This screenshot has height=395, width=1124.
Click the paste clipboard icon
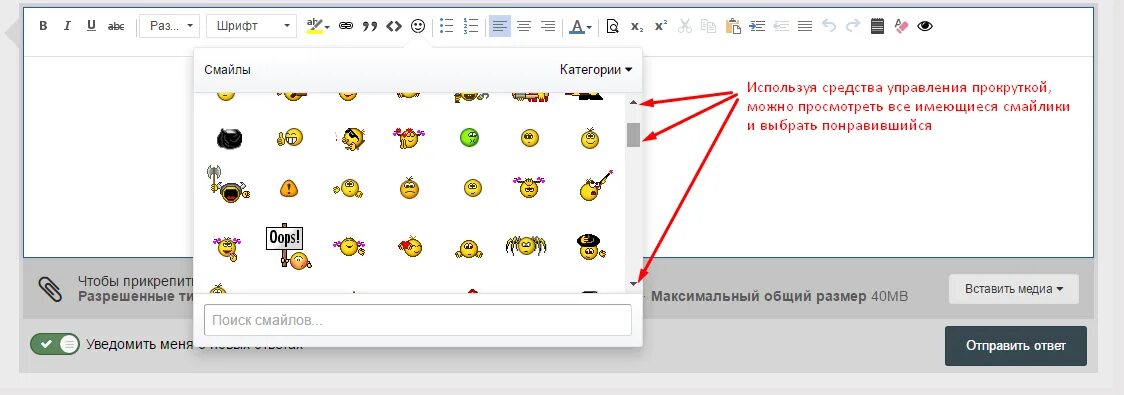pyautogui.click(x=733, y=27)
